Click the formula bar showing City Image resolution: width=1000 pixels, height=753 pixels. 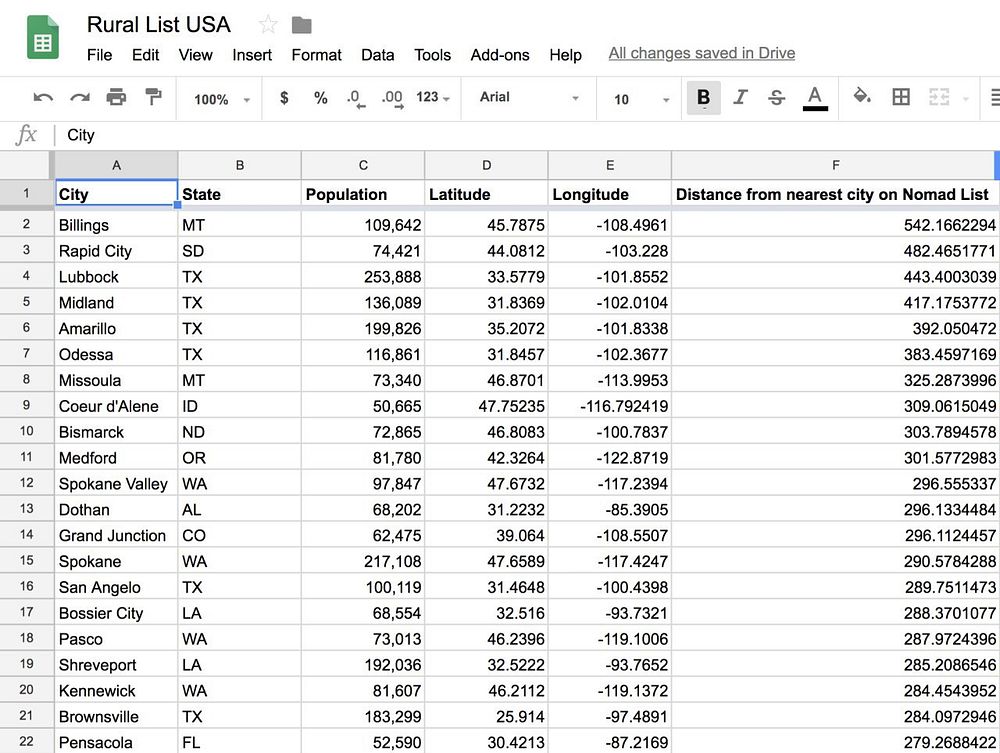(529, 135)
